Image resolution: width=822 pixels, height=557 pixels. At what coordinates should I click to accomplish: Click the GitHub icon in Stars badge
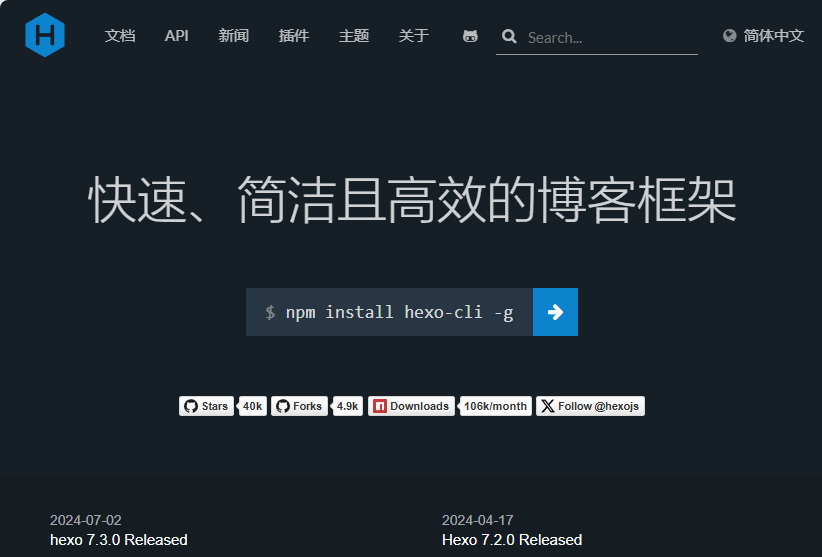click(191, 406)
